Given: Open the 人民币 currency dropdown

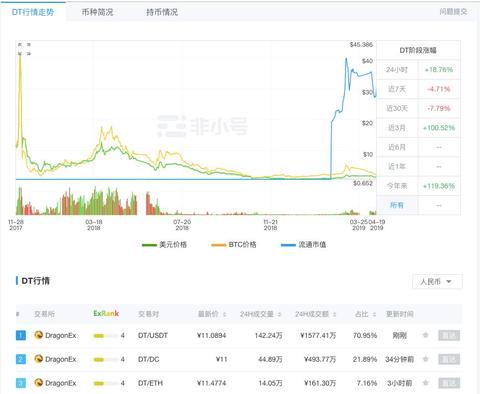Looking at the screenshot, I should click(437, 282).
